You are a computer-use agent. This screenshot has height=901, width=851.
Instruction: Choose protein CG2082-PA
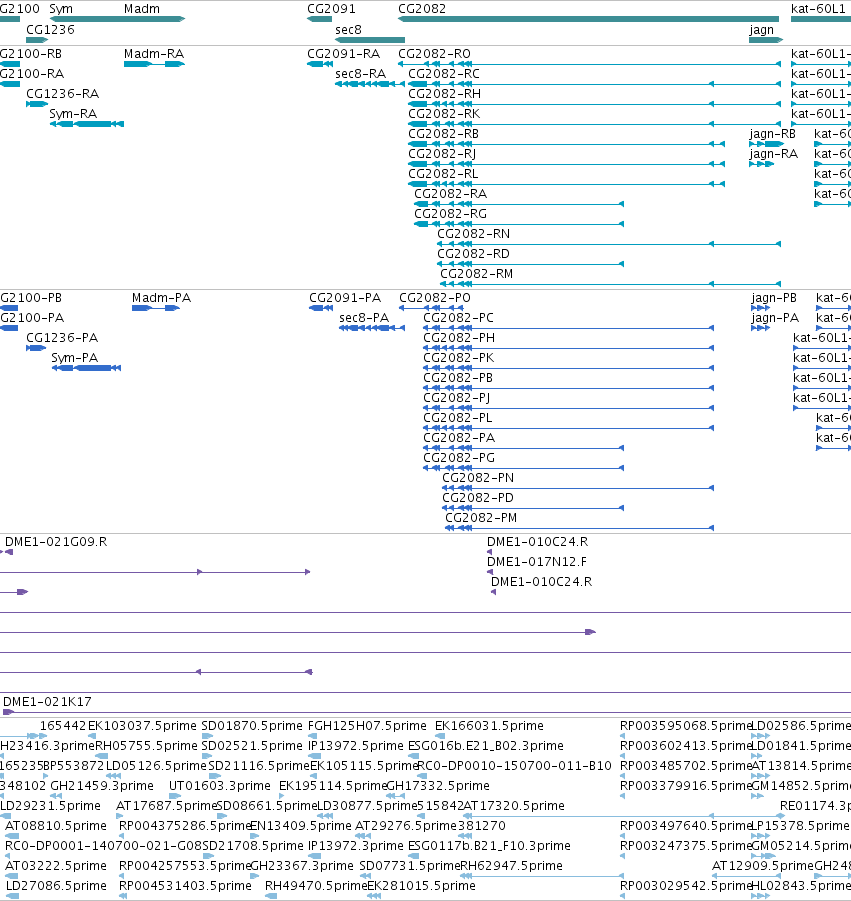[459, 438]
